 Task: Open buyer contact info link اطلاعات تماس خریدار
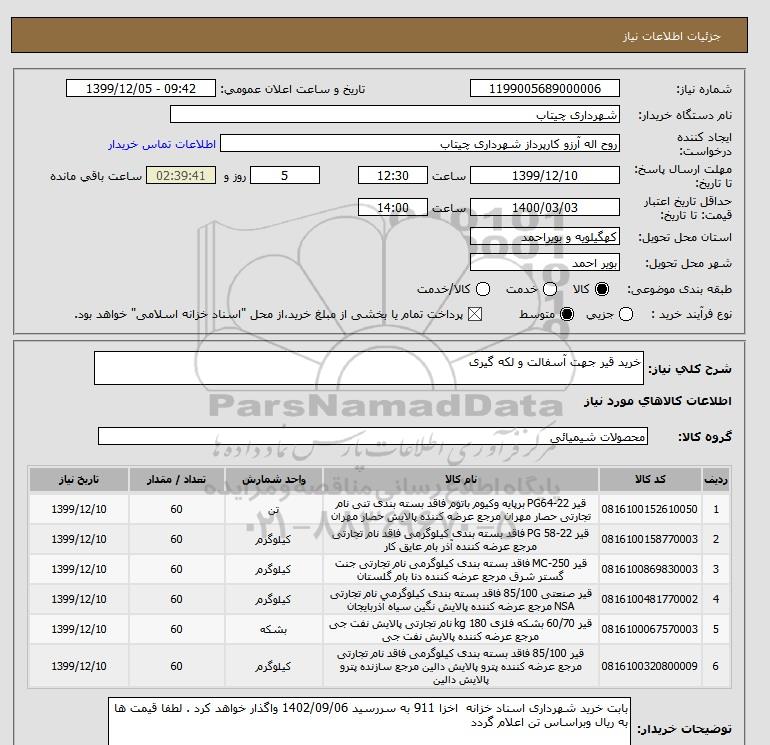tap(162, 144)
